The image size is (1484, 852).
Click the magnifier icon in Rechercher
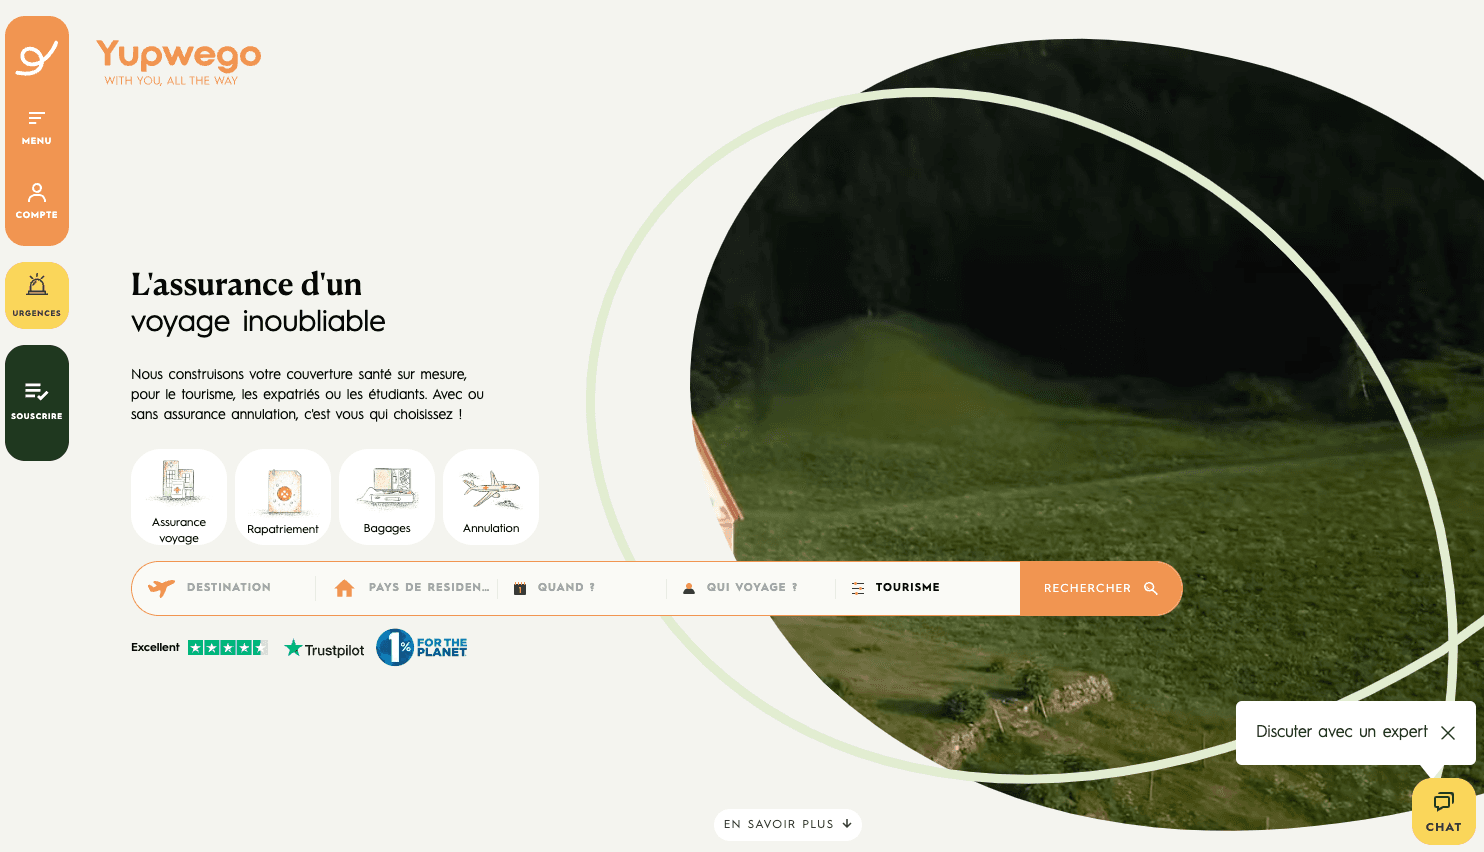pyautogui.click(x=1151, y=588)
